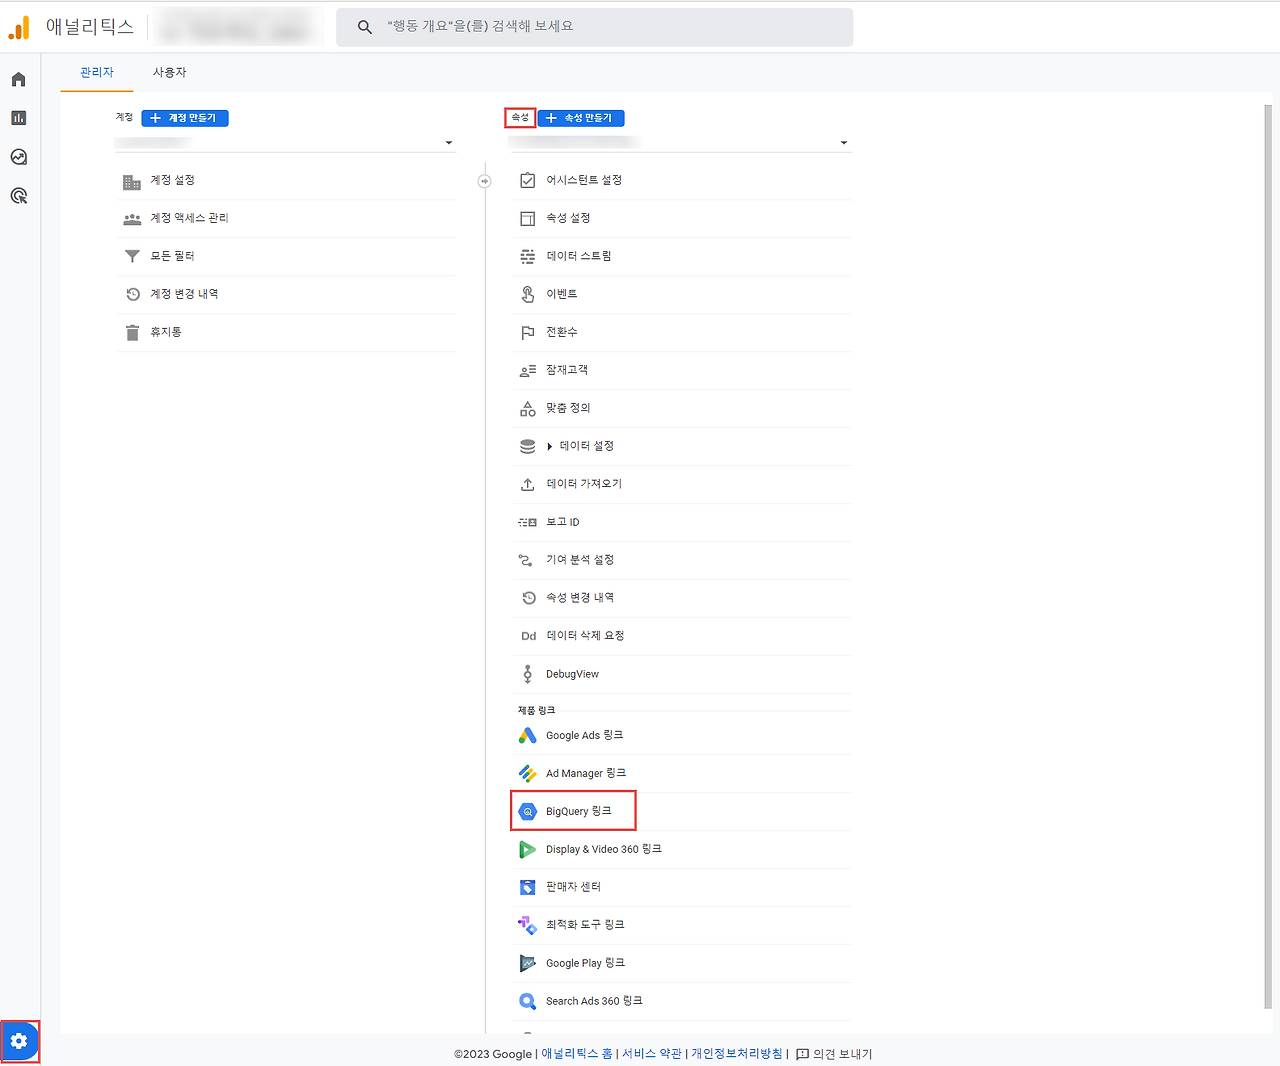Screen dimensions: 1280x1066
Task: Open the Reports bar chart icon
Action: click(19, 118)
